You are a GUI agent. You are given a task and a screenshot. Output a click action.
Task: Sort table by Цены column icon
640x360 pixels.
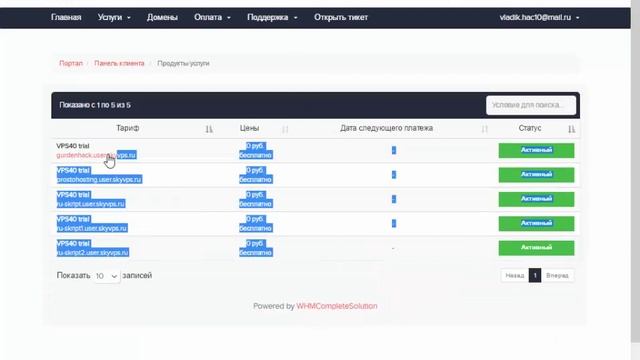(285, 129)
